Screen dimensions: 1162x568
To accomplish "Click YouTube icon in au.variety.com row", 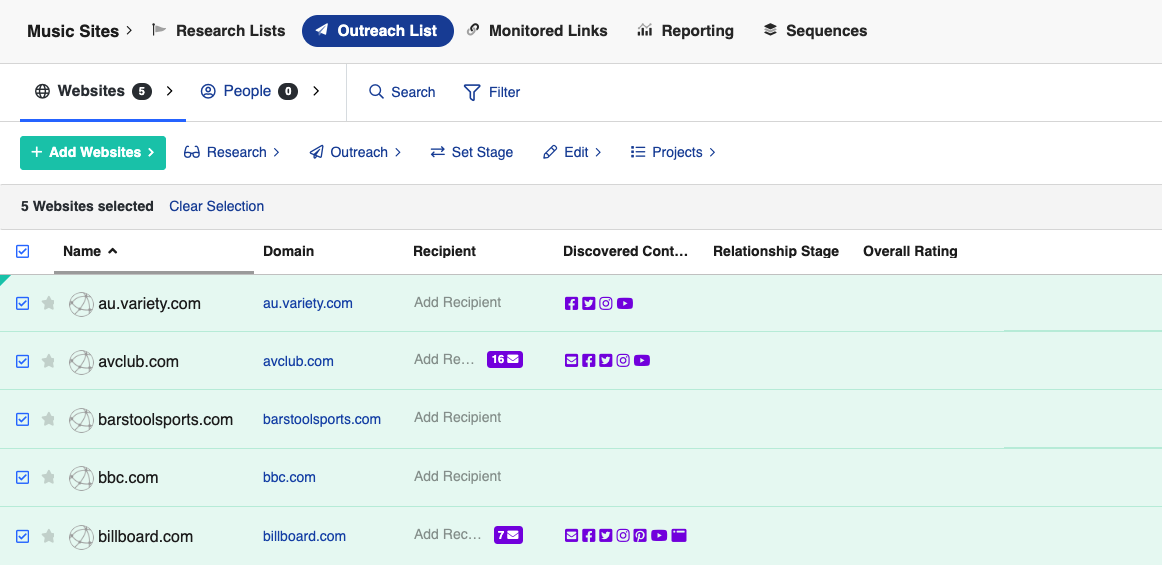I will [x=625, y=304].
